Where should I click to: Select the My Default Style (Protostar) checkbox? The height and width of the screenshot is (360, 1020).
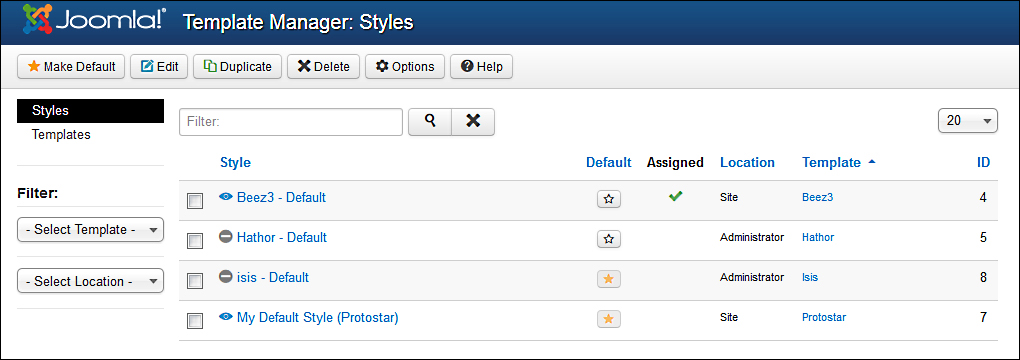click(195, 320)
